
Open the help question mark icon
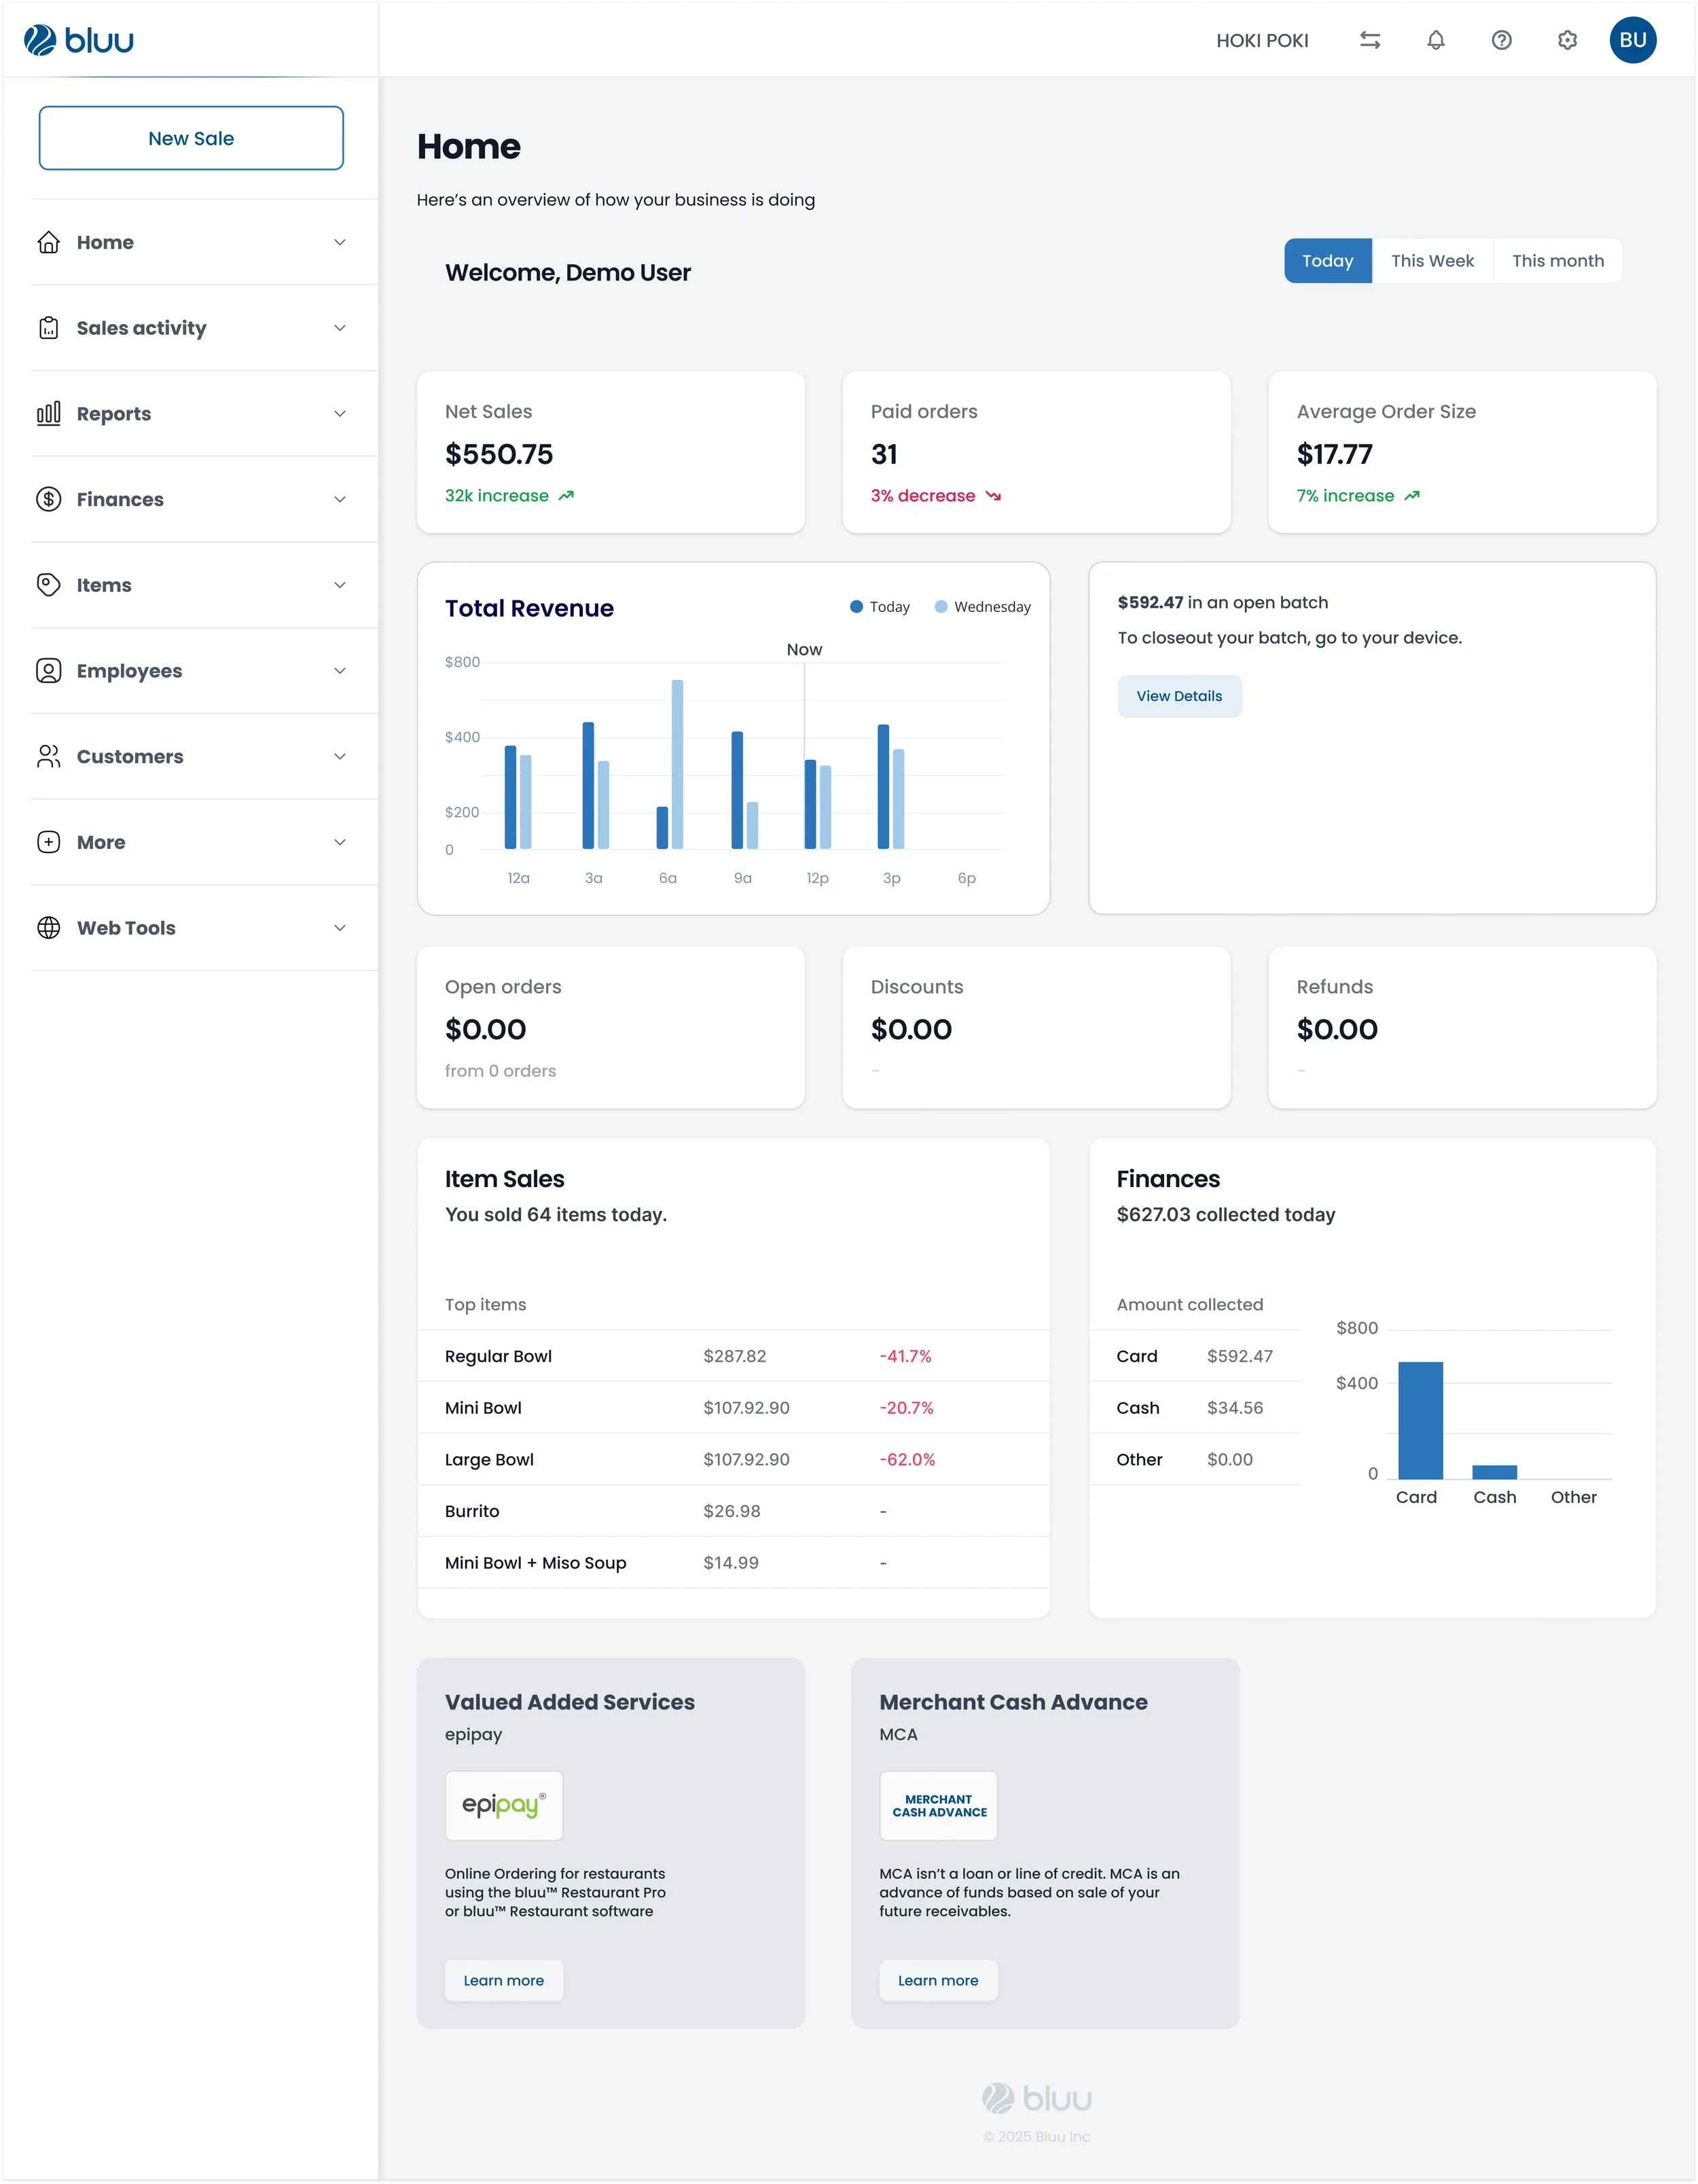tap(1502, 40)
